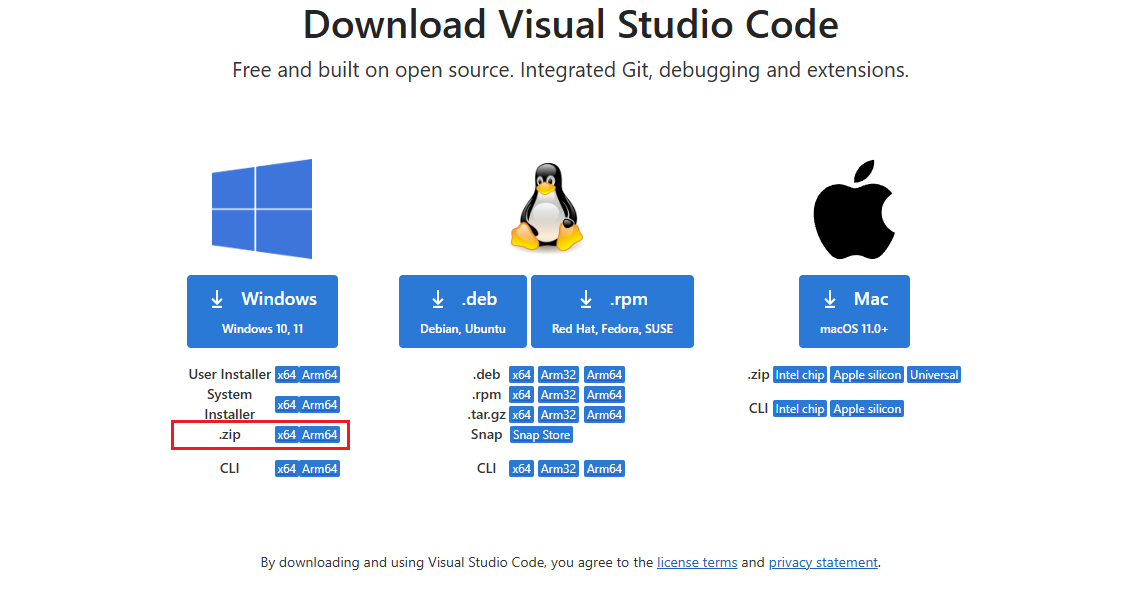Download the Windows 10, 11 installer button
This screenshot has height=609, width=1141.
click(x=262, y=311)
